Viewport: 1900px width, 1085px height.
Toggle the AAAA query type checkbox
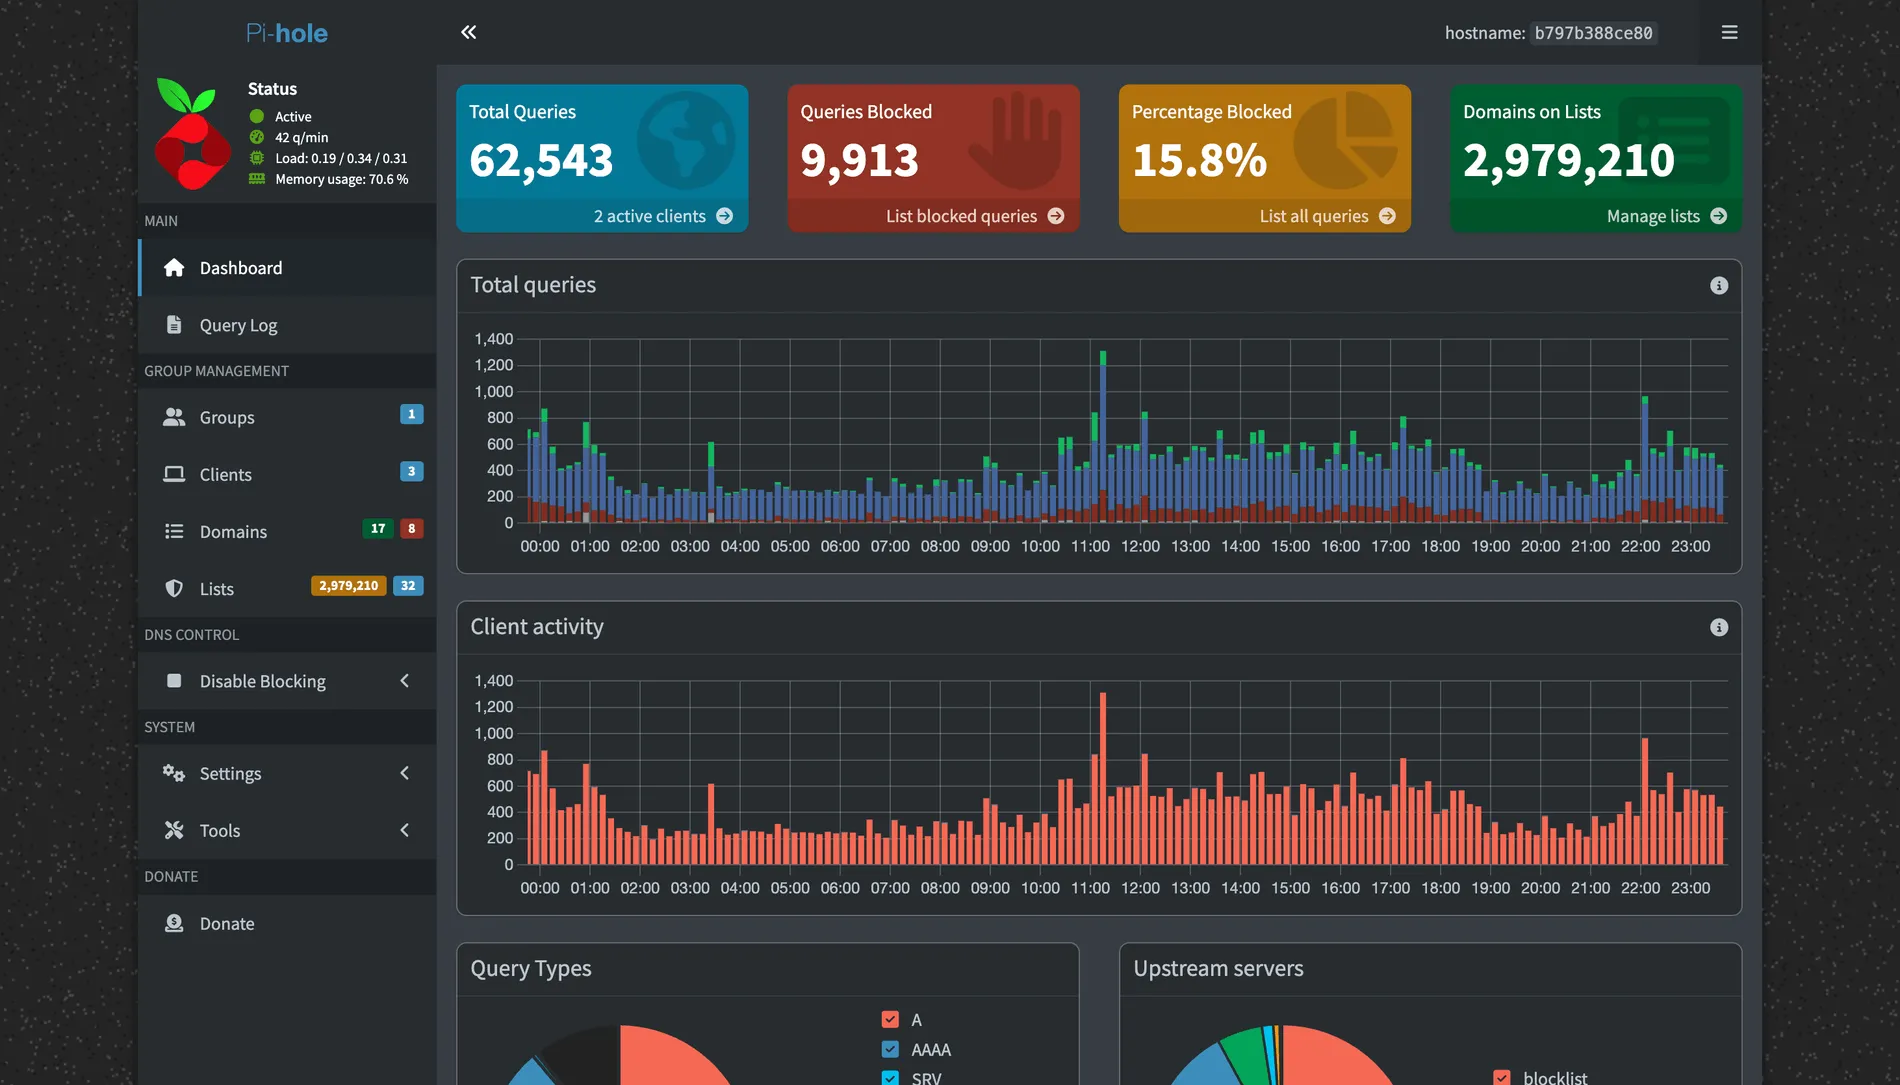[890, 1049]
